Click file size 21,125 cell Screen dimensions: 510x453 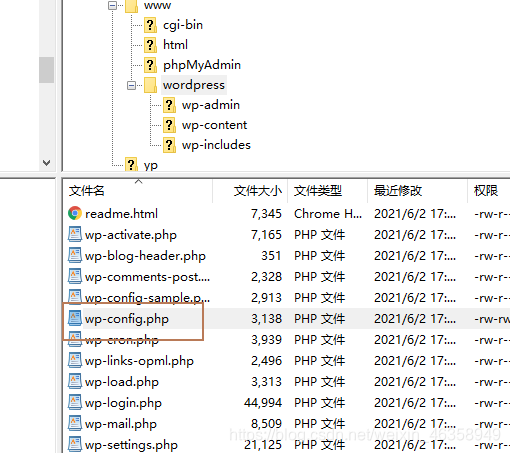(263, 445)
